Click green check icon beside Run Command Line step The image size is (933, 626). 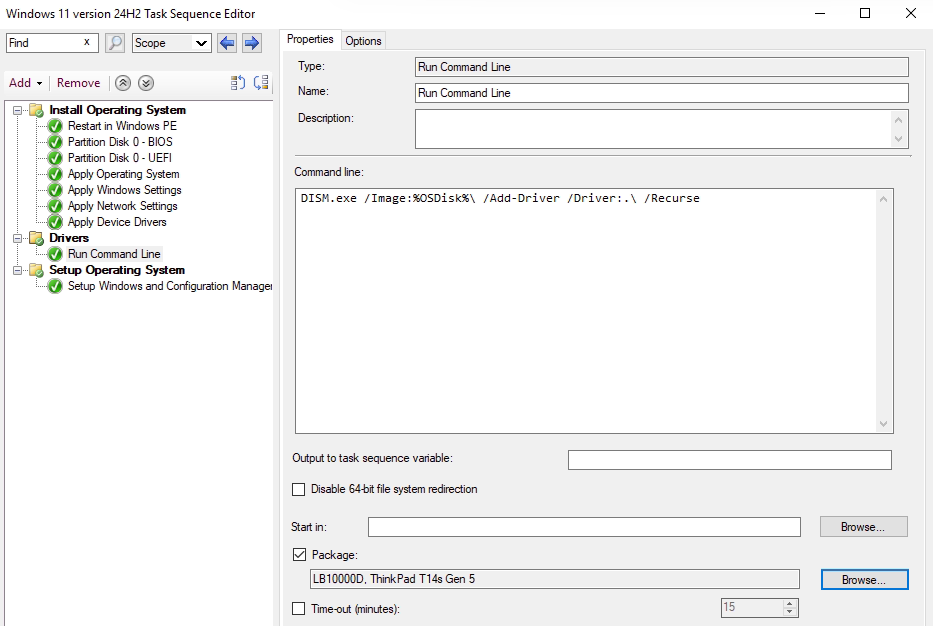[55, 254]
